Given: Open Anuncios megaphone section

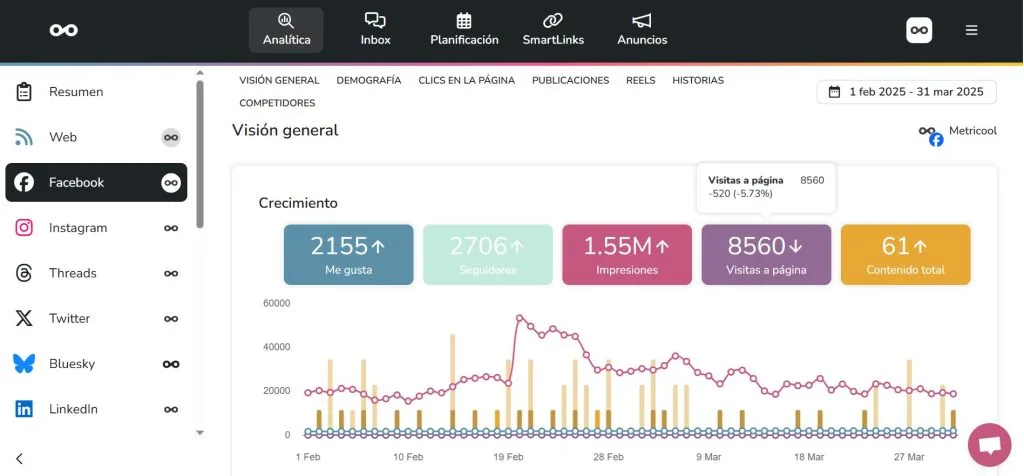Looking at the screenshot, I should pos(642,30).
